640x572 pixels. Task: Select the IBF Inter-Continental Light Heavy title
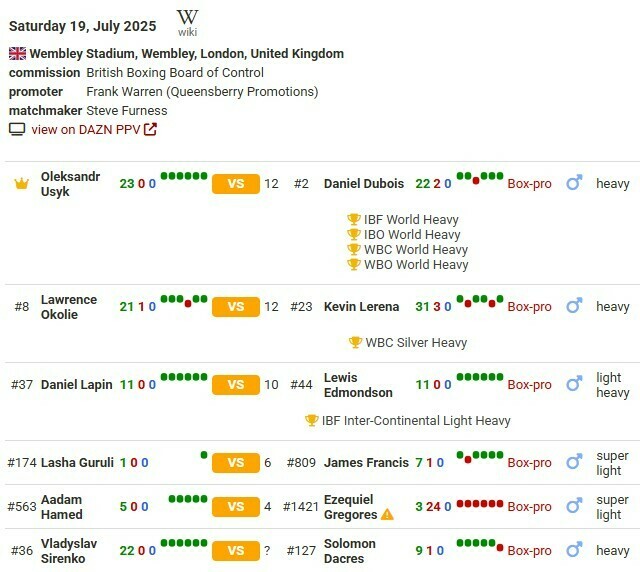[416, 421]
